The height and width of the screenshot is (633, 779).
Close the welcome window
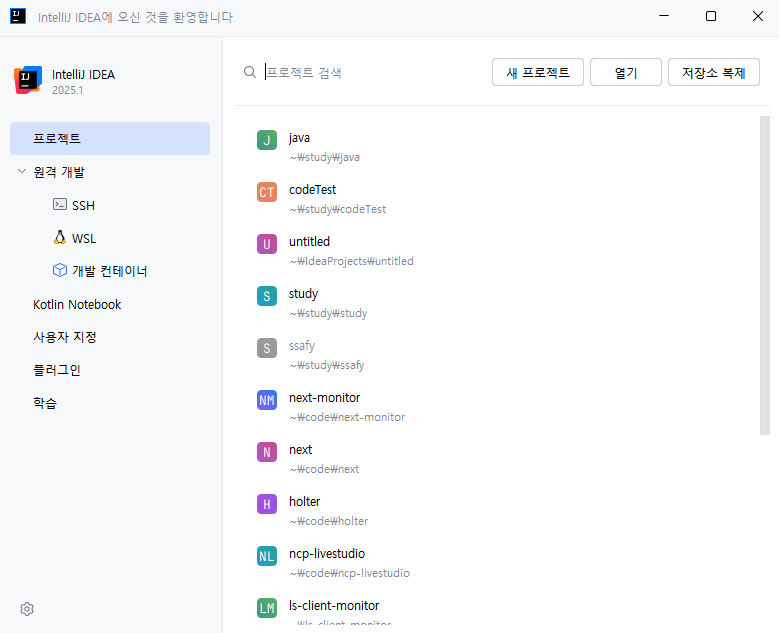pyautogui.click(x=758, y=16)
